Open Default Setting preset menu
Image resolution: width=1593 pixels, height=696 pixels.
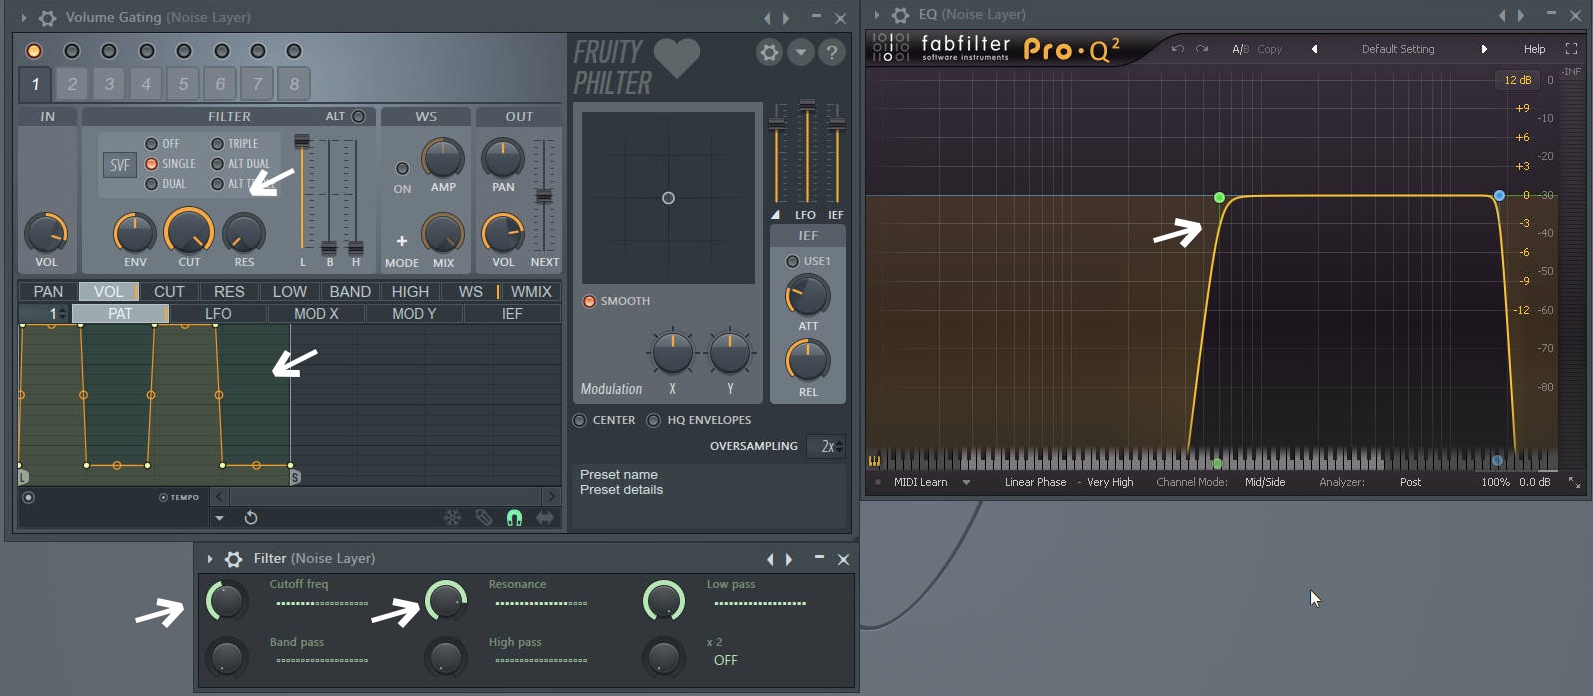point(1398,49)
